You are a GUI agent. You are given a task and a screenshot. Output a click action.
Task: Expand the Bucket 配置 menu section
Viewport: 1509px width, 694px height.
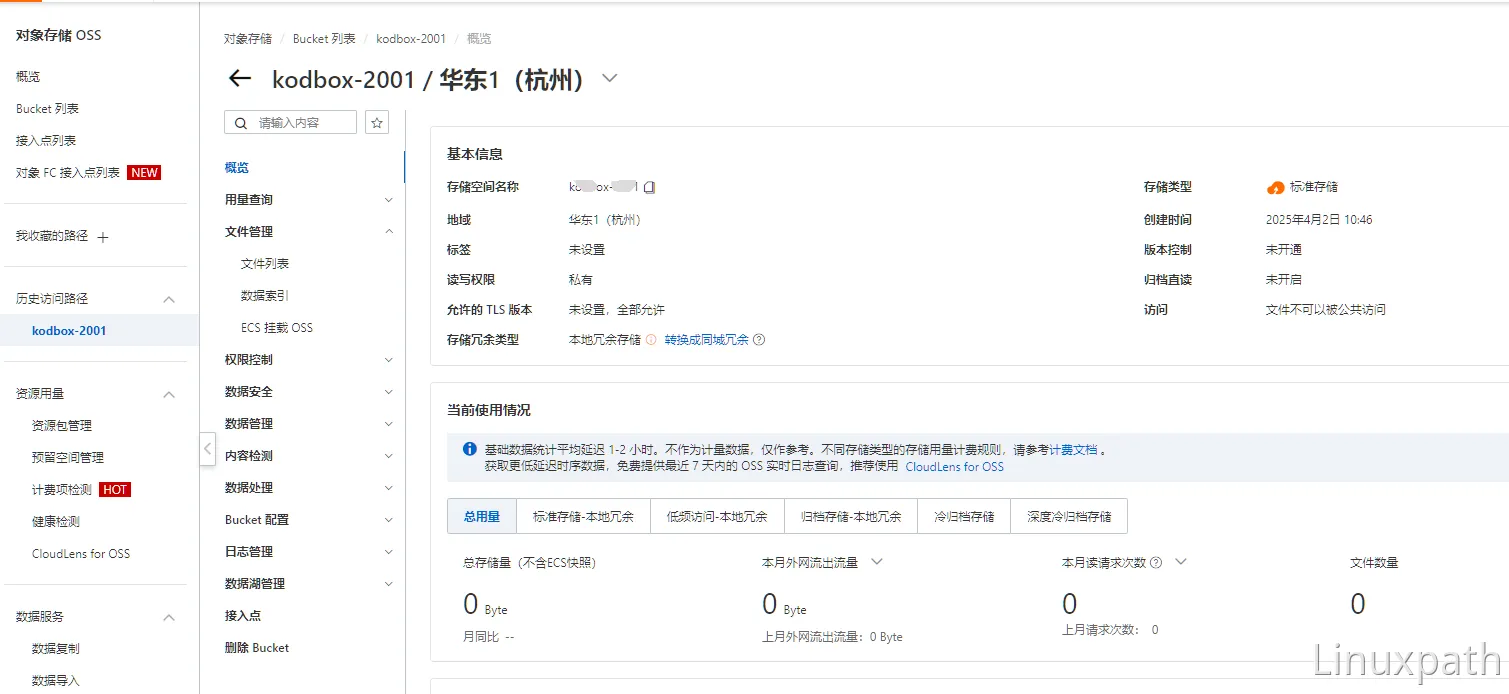pos(389,520)
